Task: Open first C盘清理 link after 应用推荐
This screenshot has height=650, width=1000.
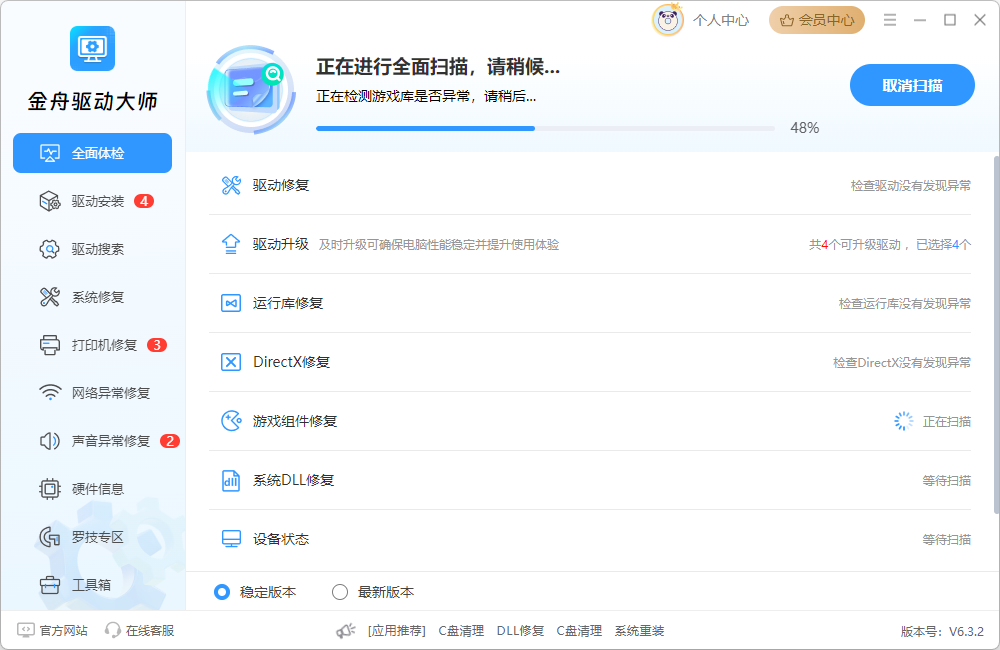Action: pos(461,631)
